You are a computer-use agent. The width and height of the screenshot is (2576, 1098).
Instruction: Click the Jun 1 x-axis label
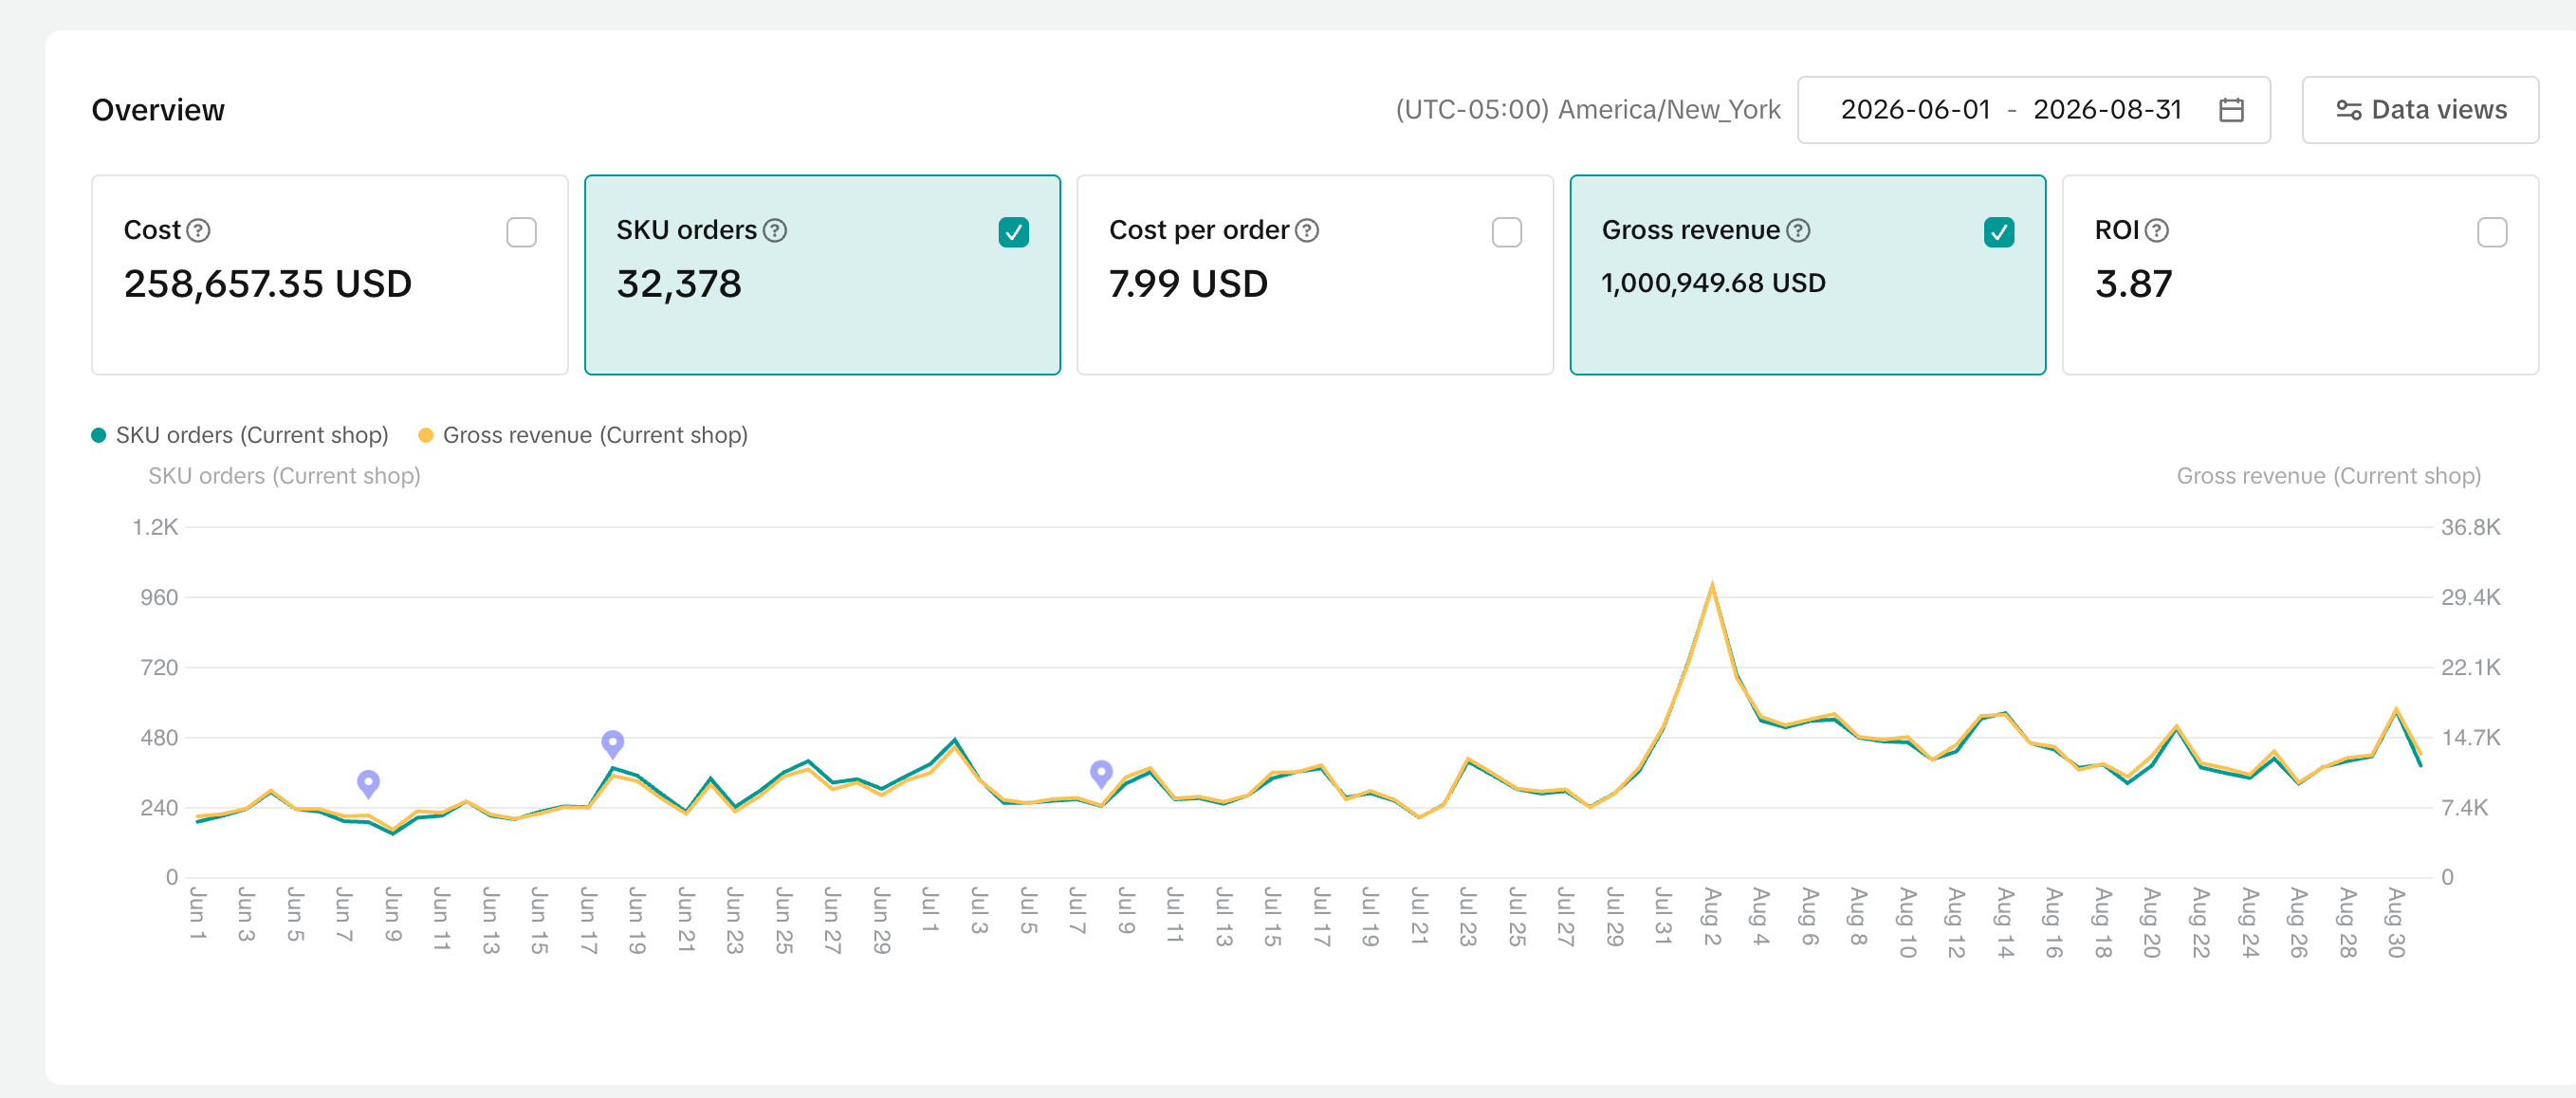coord(197,913)
